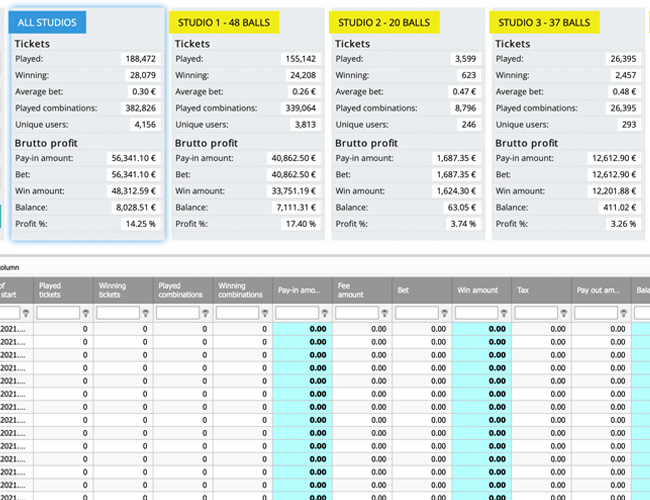The image size is (650, 500).
Task: Click All Studios winning value 28,079
Action: 143,75
